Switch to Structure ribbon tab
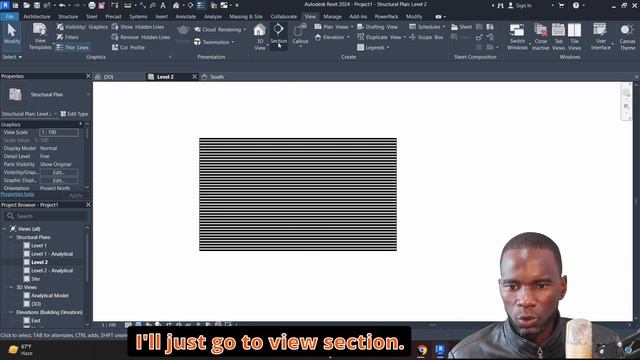This screenshot has width=640, height=360. point(68,17)
